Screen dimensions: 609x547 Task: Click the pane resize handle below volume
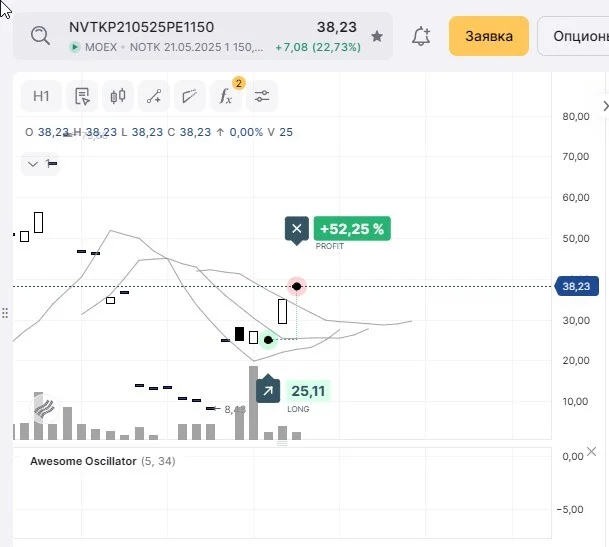[282, 443]
